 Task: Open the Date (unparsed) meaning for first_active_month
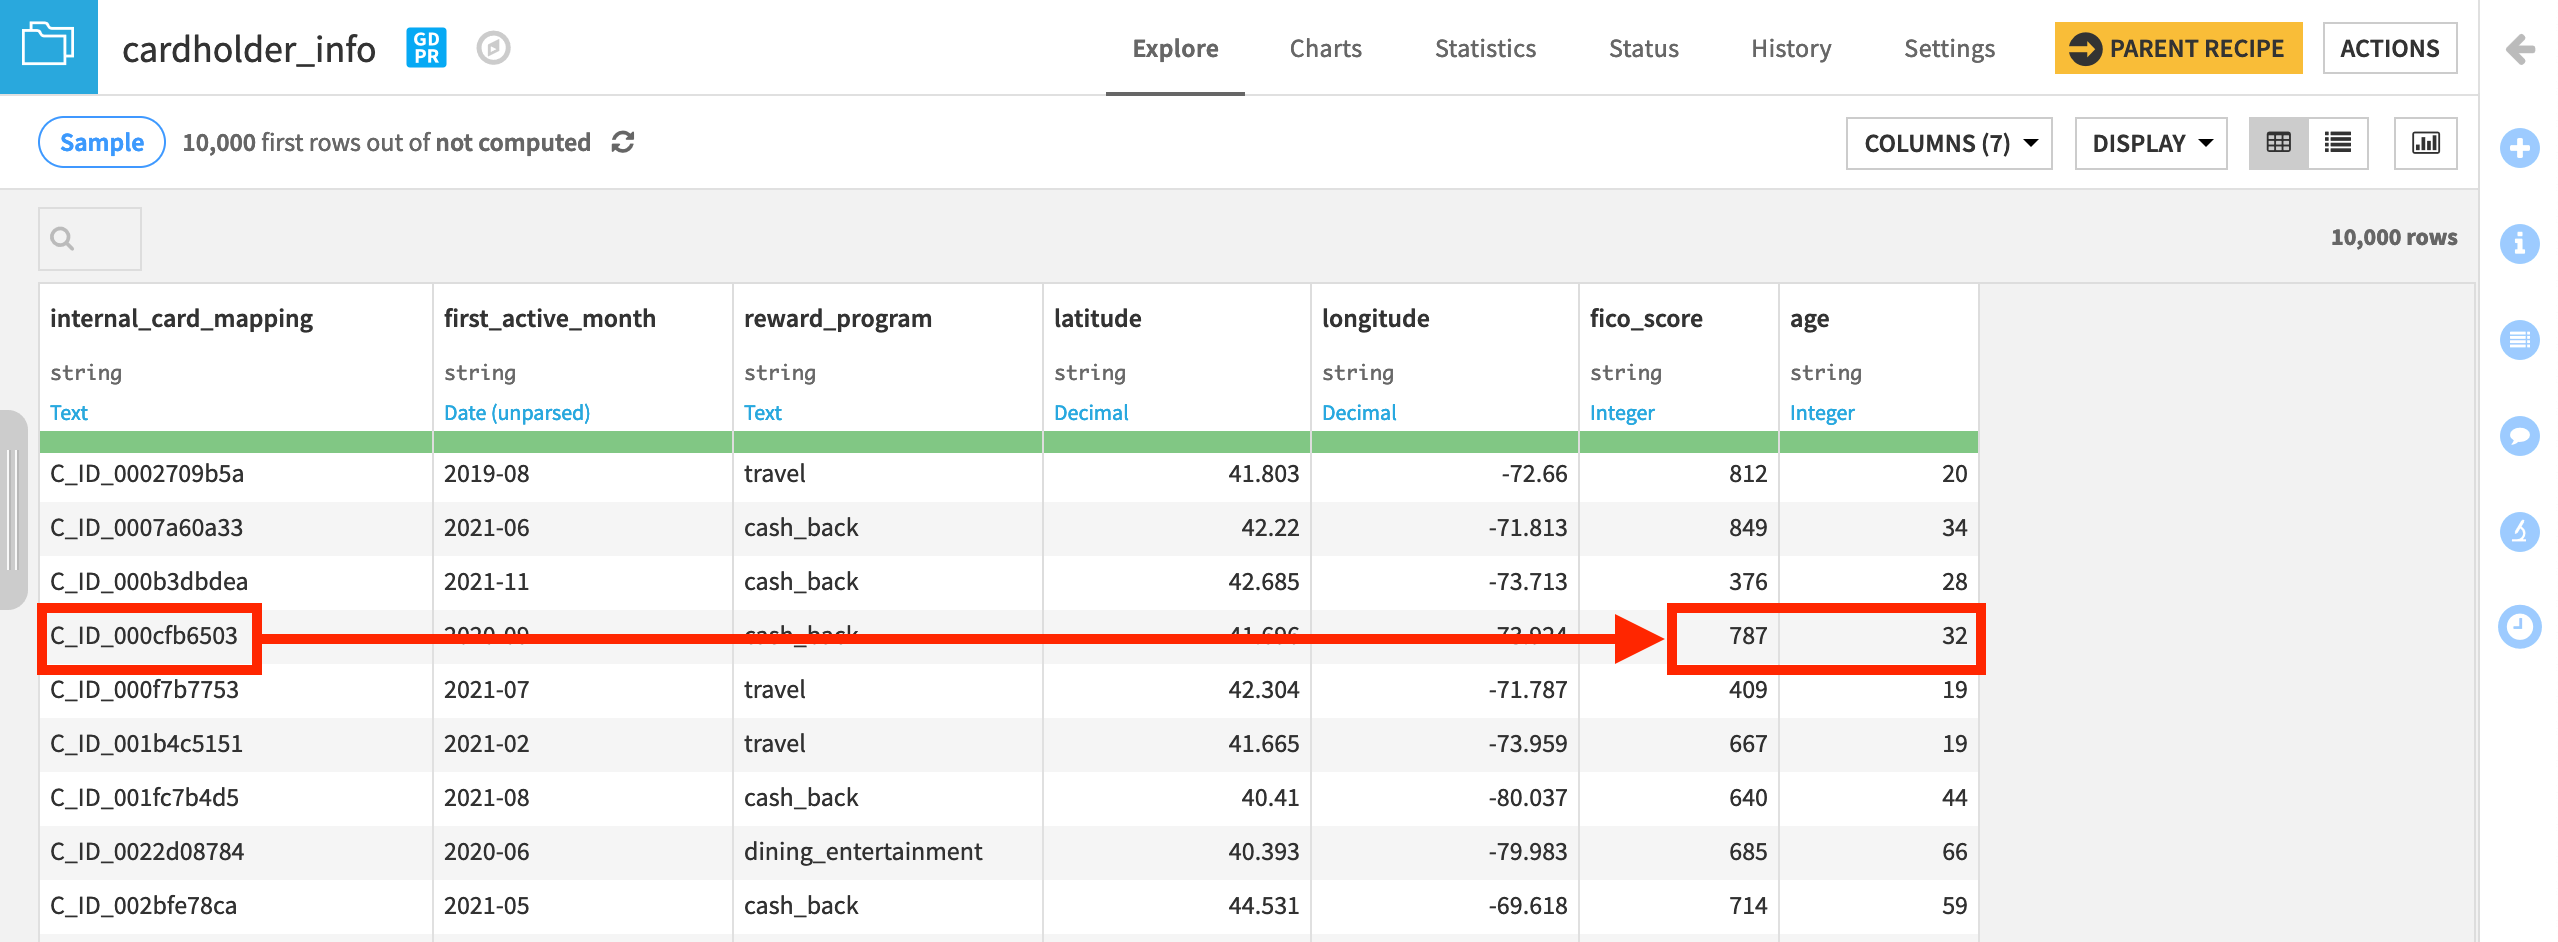pos(516,412)
